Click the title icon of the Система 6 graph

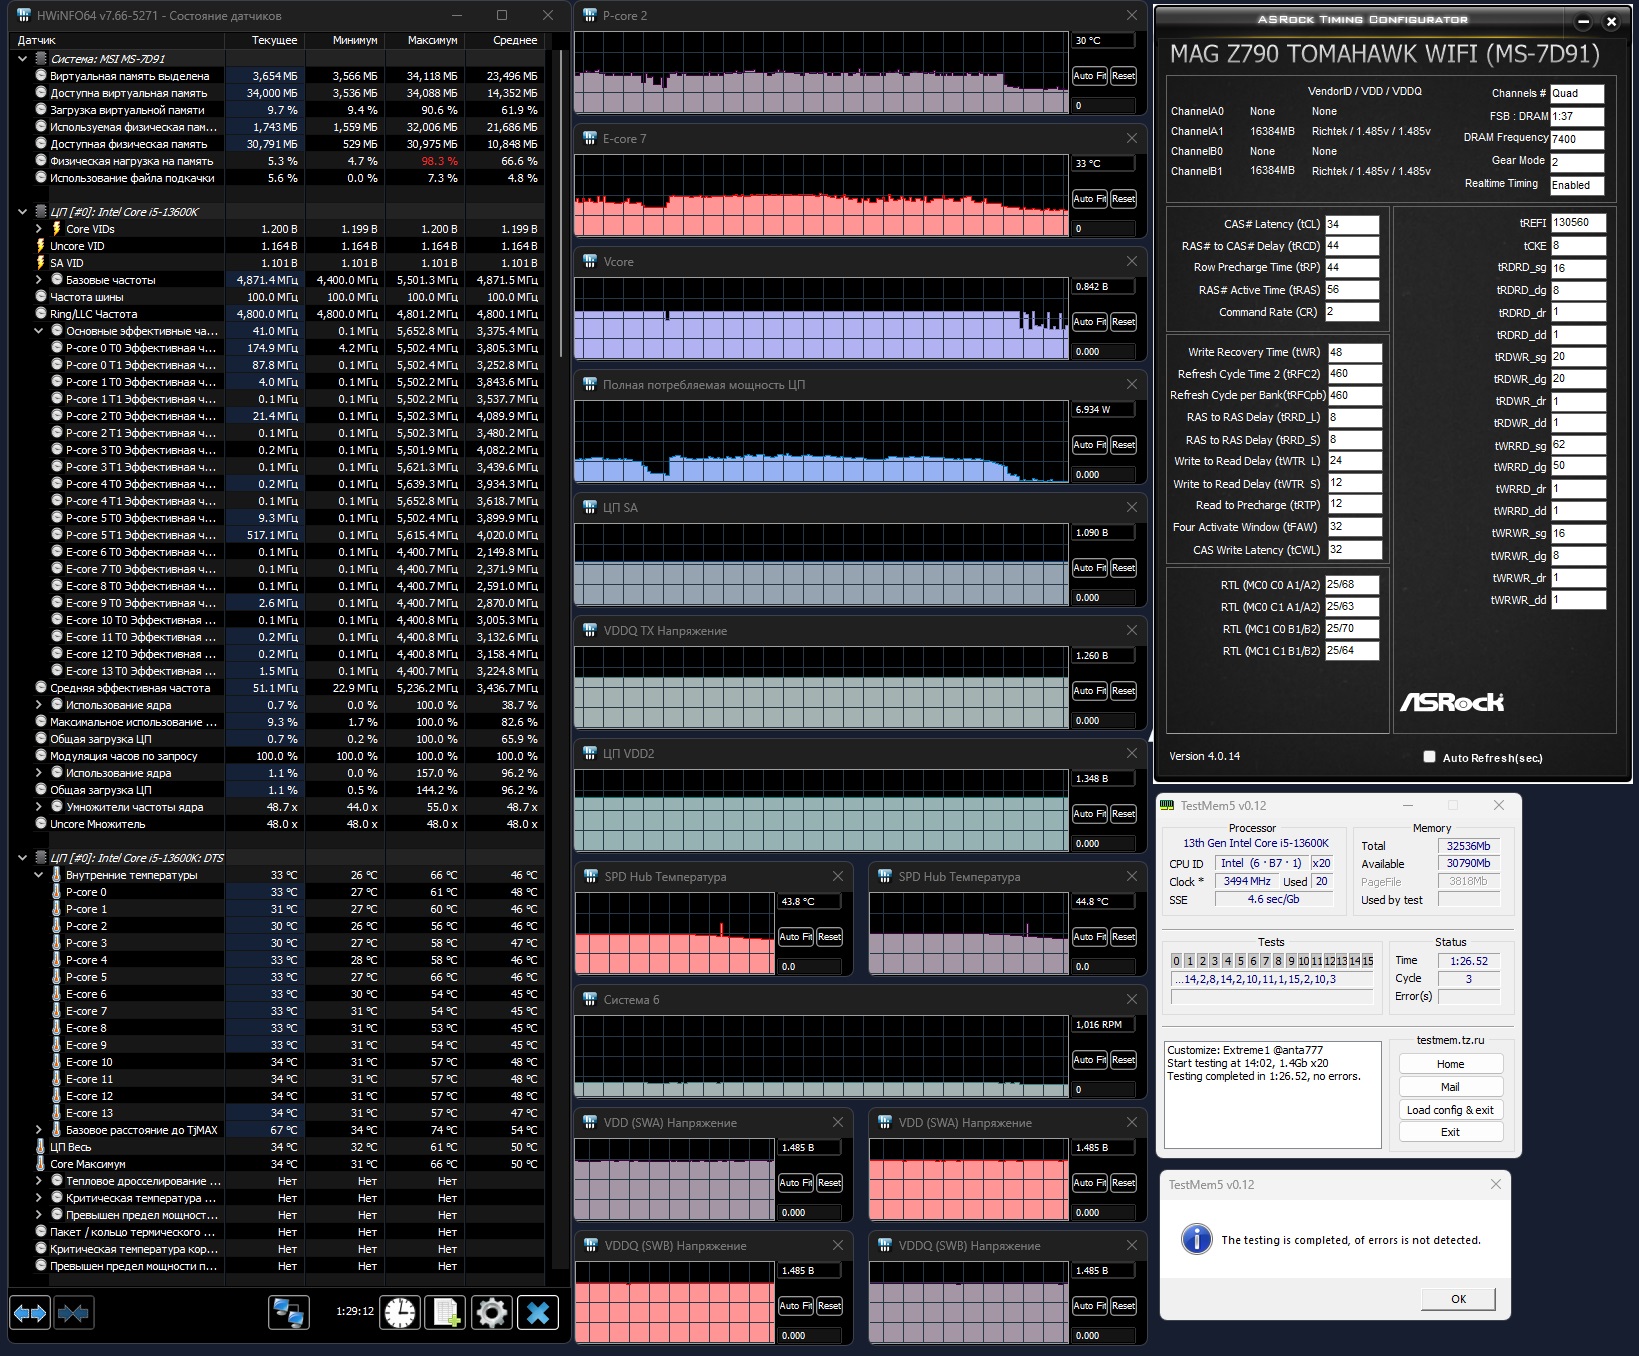pyautogui.click(x=590, y=1000)
